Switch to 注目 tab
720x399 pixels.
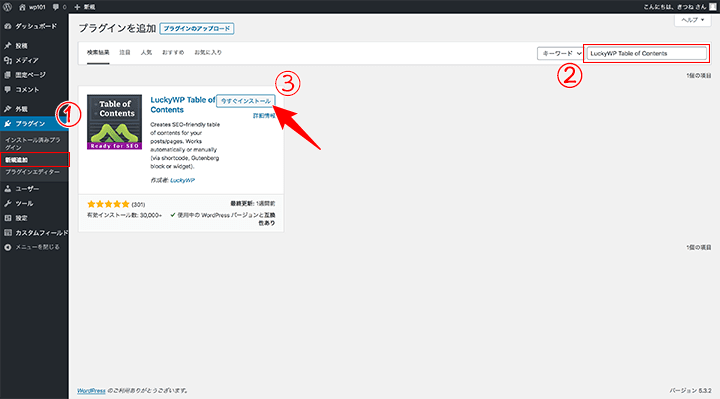pos(125,53)
